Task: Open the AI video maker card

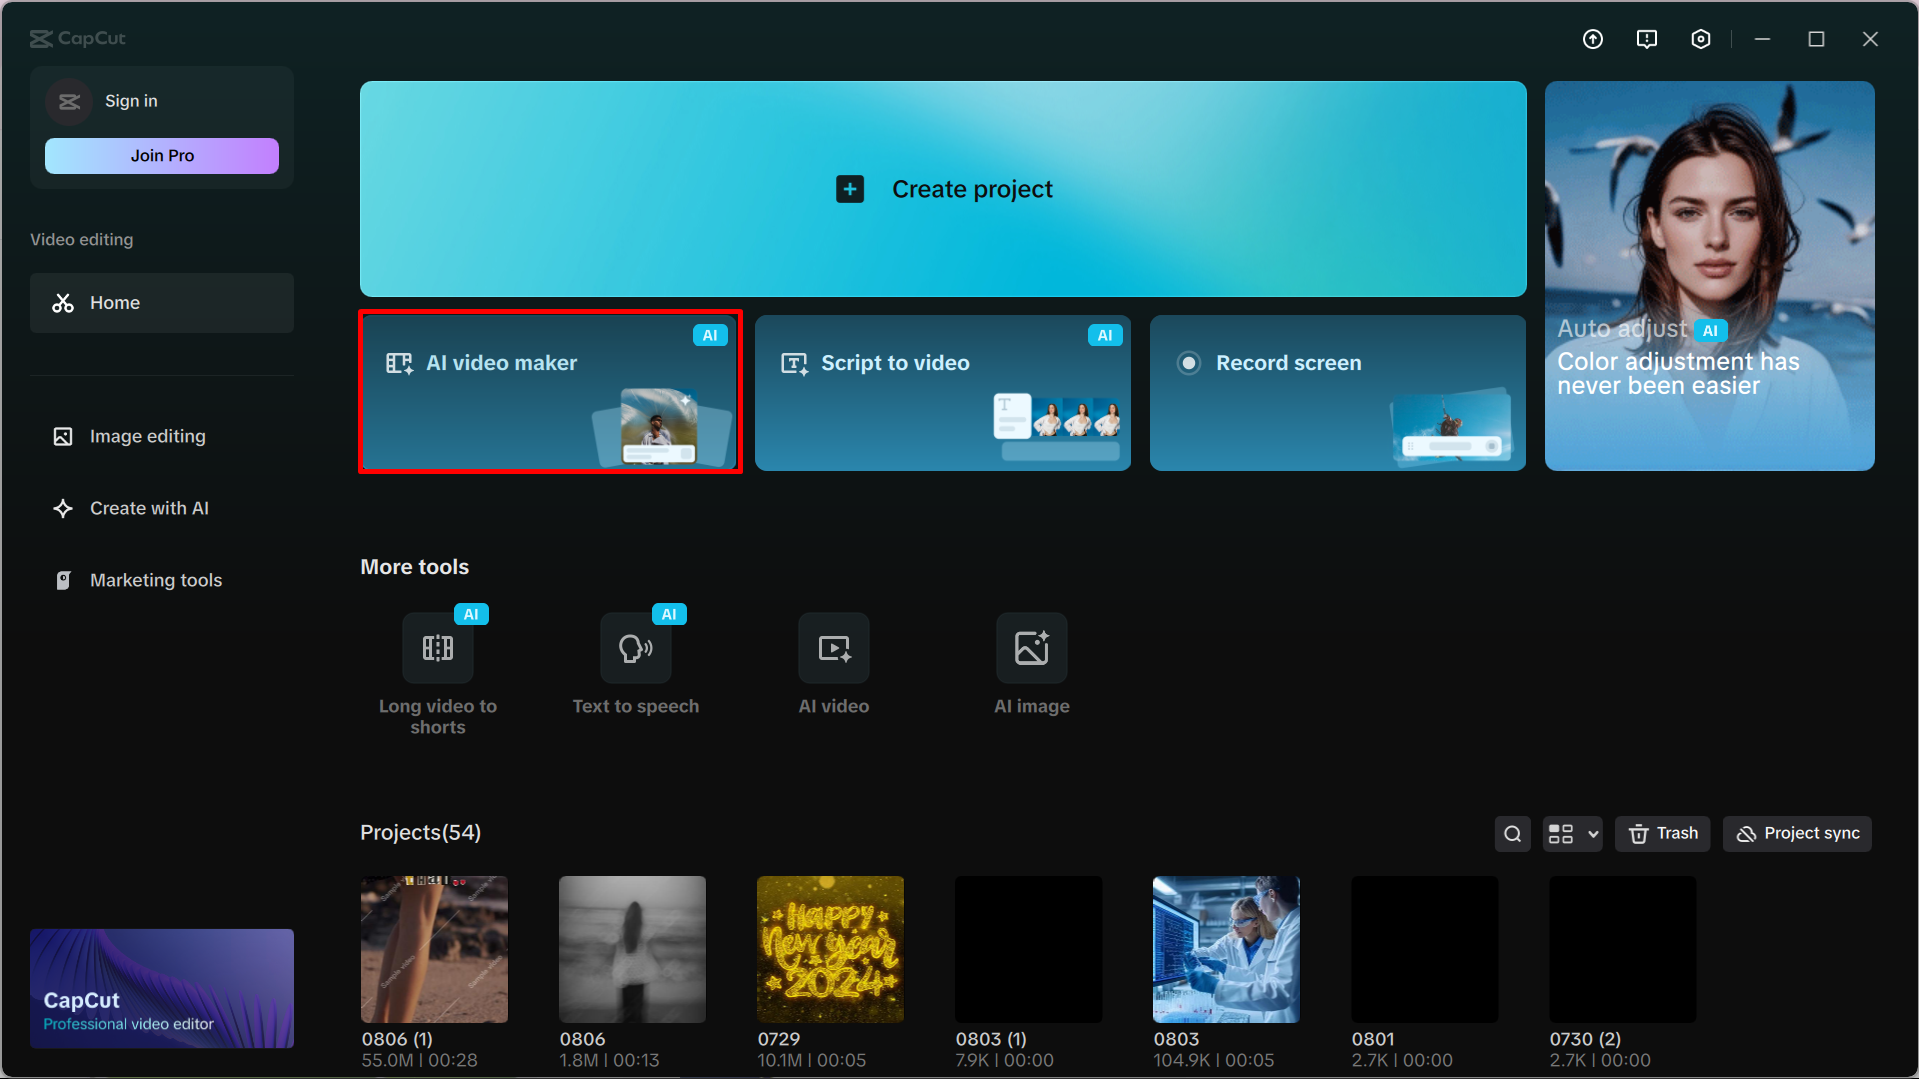Action: [550, 392]
